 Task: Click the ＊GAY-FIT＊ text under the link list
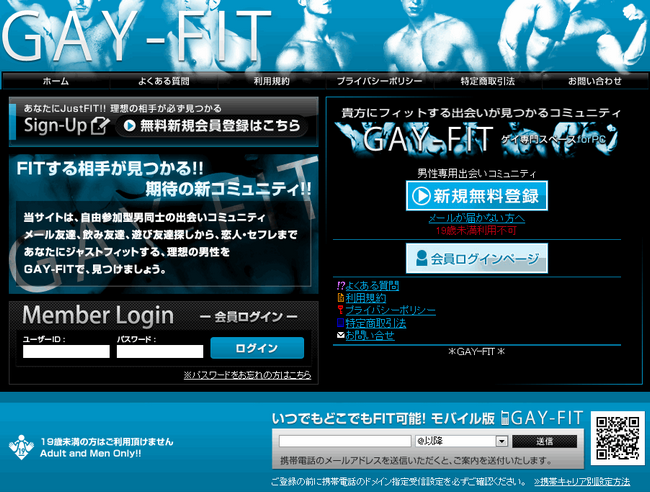(477, 351)
